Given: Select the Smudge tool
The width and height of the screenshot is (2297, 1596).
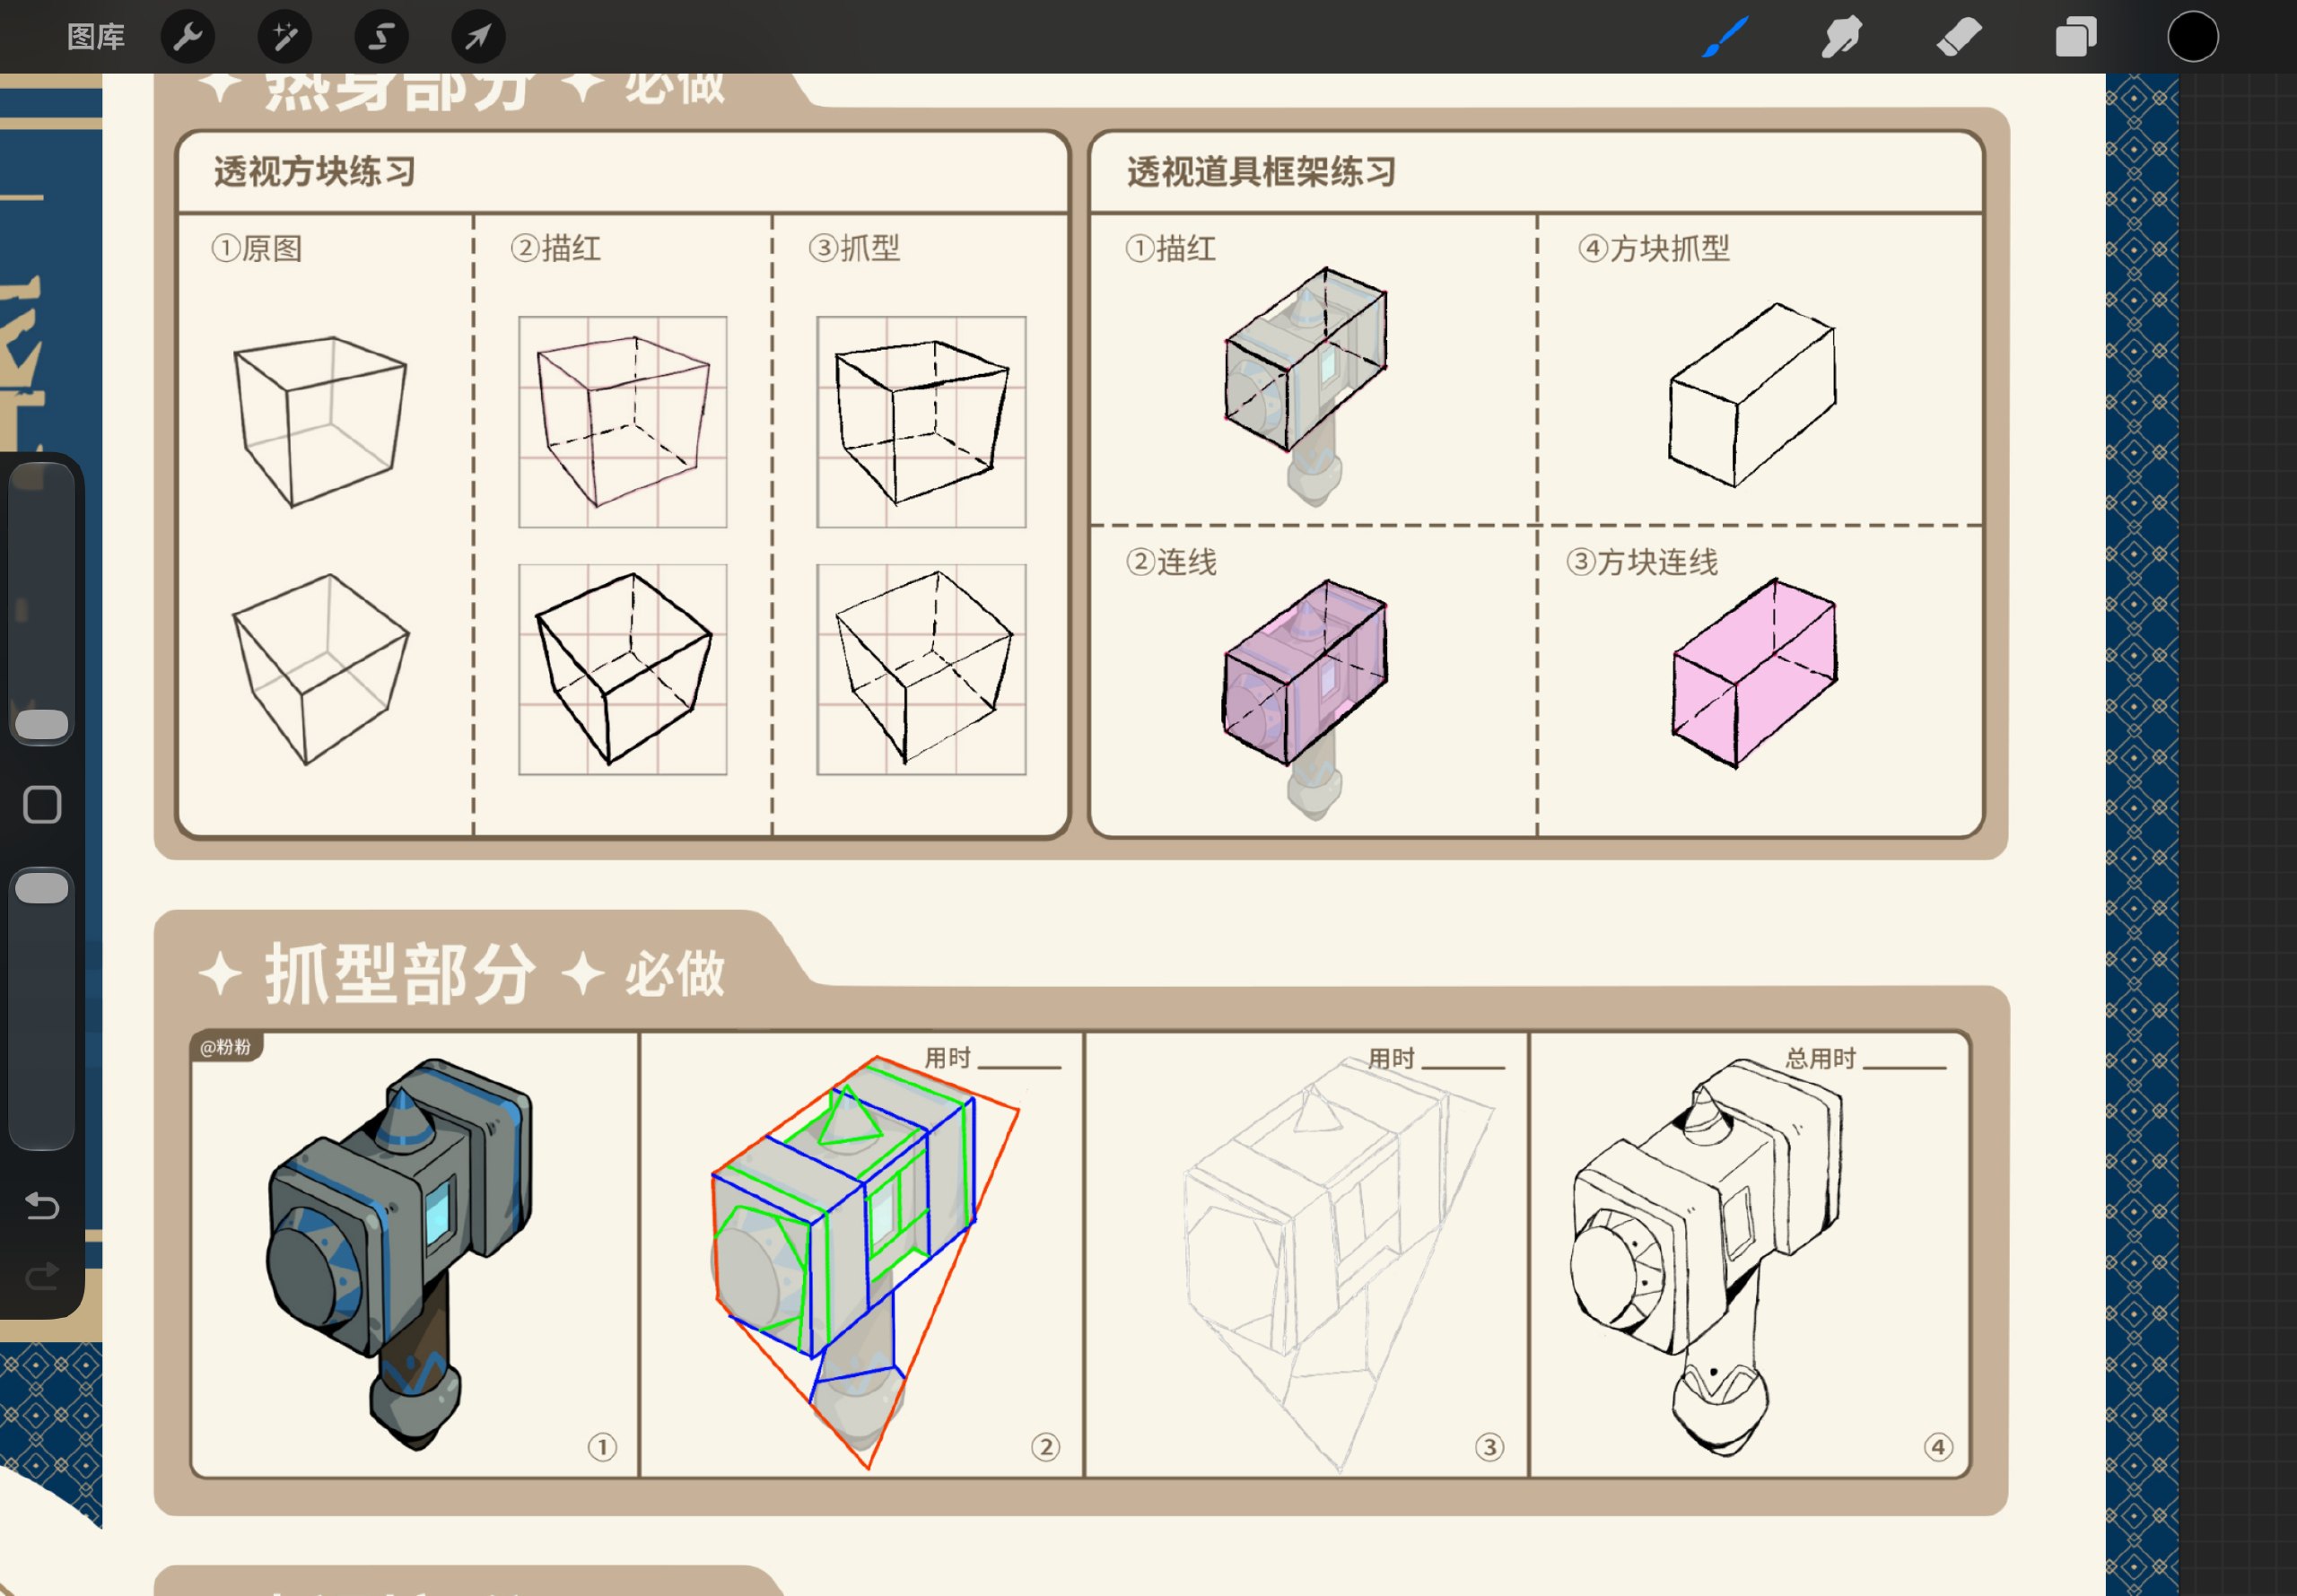Looking at the screenshot, I should (x=1841, y=37).
